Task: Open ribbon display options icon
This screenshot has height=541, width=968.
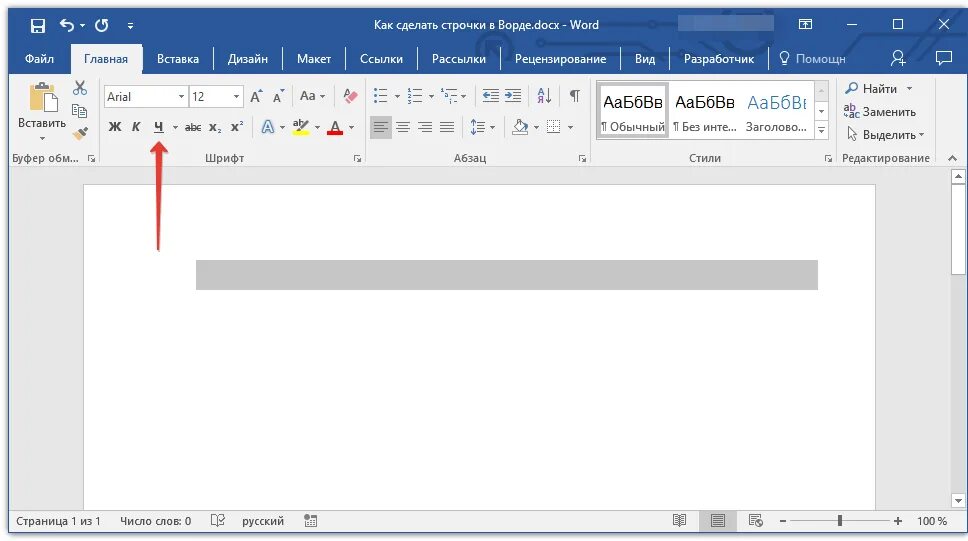Action: point(806,25)
